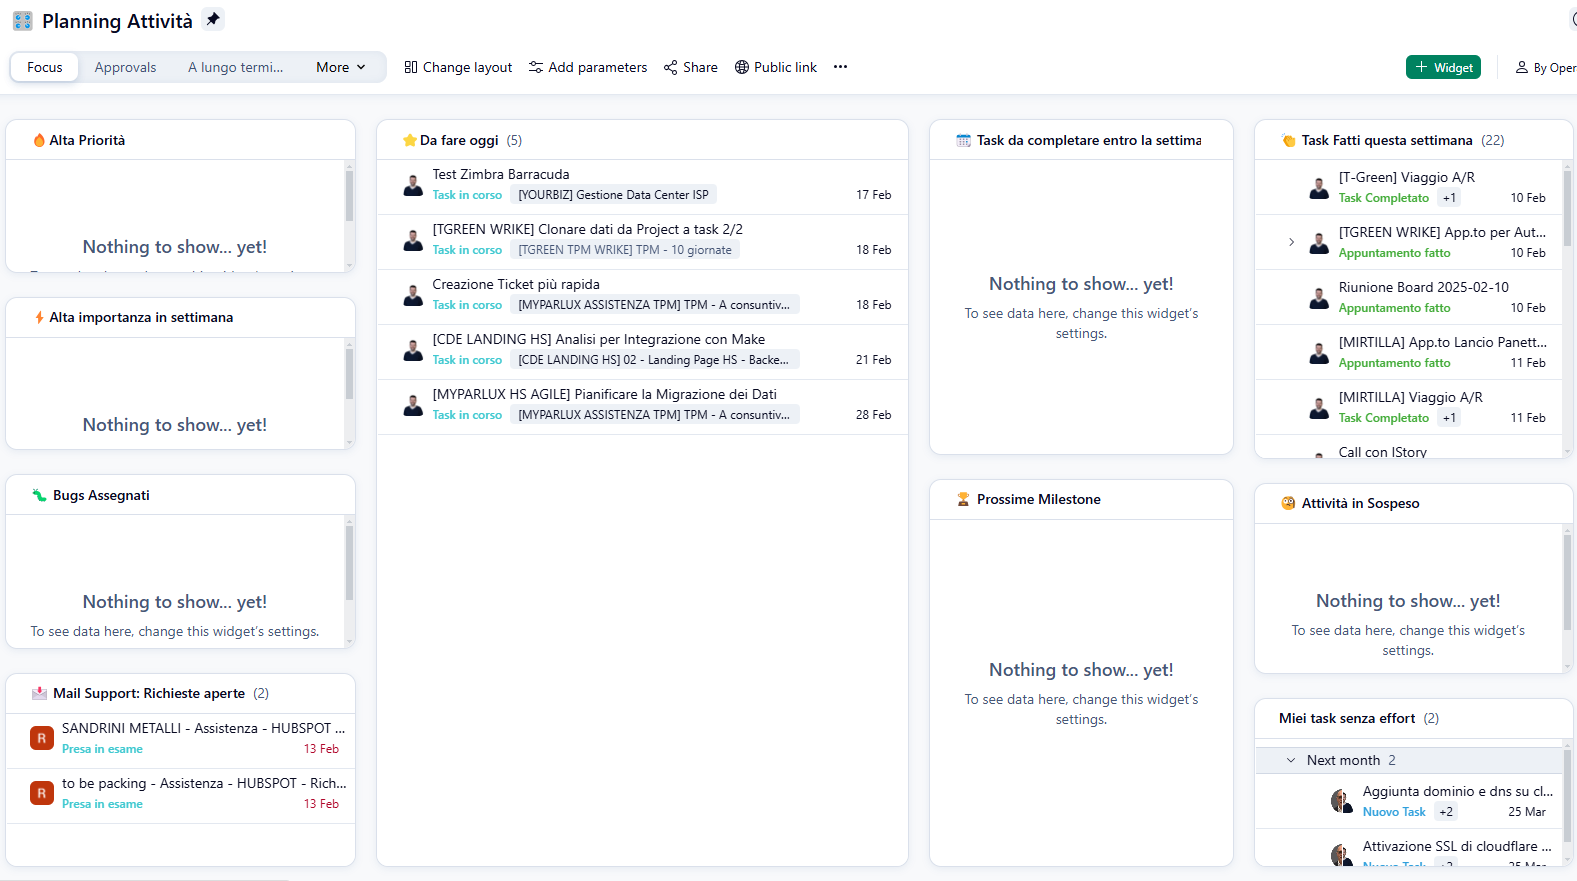Click the avatar on Aggiunta dominio task
Image resolution: width=1577 pixels, height=881 pixels.
[1341, 801]
